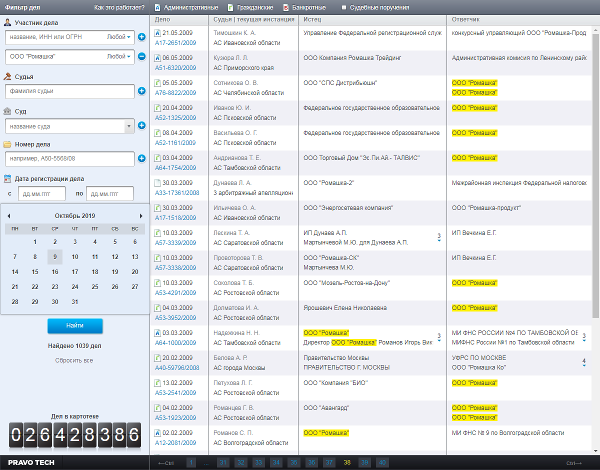The image size is (600, 470).
Task: Click case type icon for A51-6320/2009
Action: [x=157, y=58]
